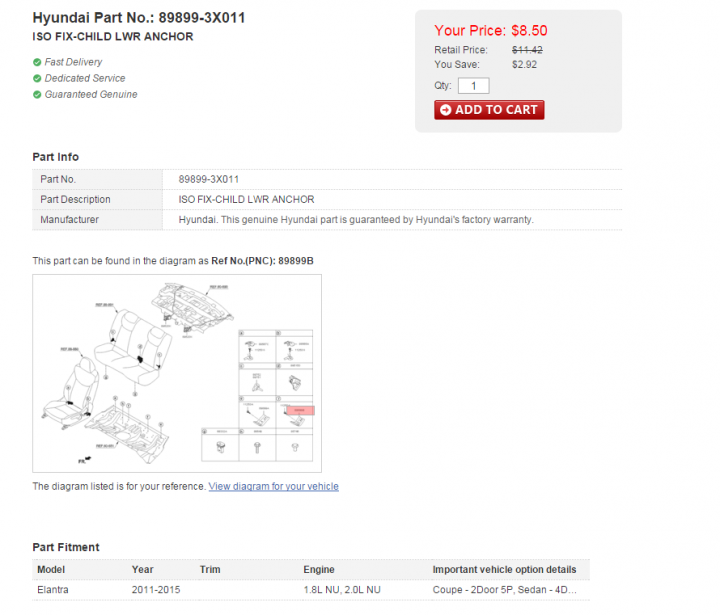Open View diagram for your vehicle link

pyautogui.click(x=274, y=486)
